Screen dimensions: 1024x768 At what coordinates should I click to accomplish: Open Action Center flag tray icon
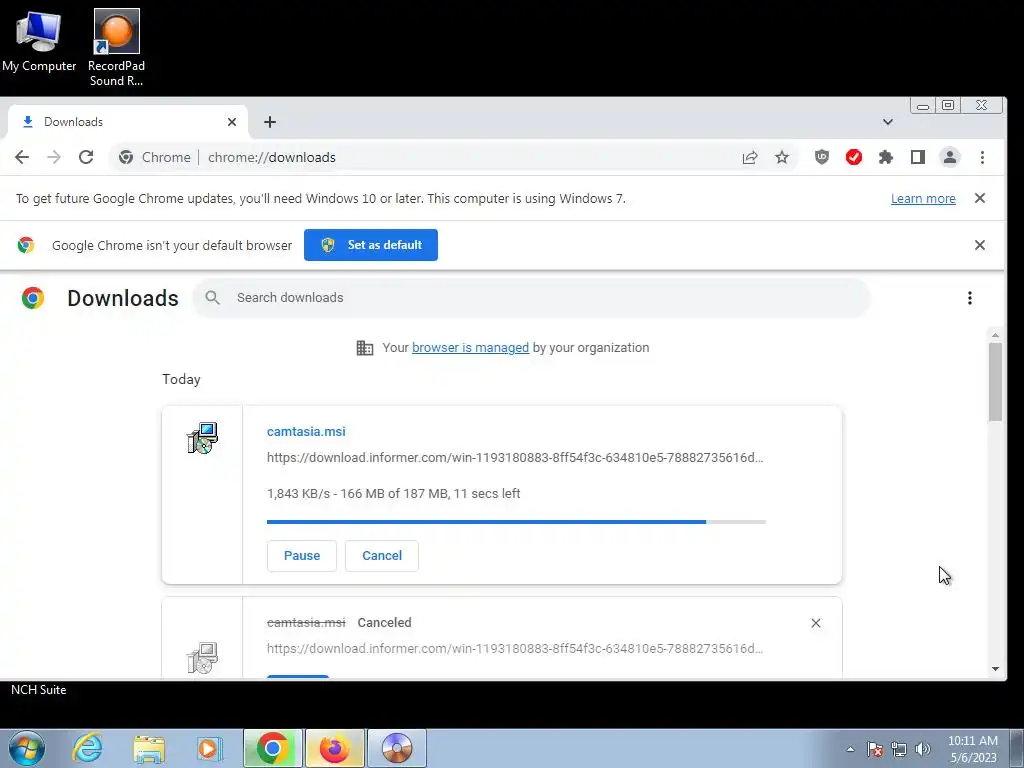pyautogui.click(x=875, y=749)
